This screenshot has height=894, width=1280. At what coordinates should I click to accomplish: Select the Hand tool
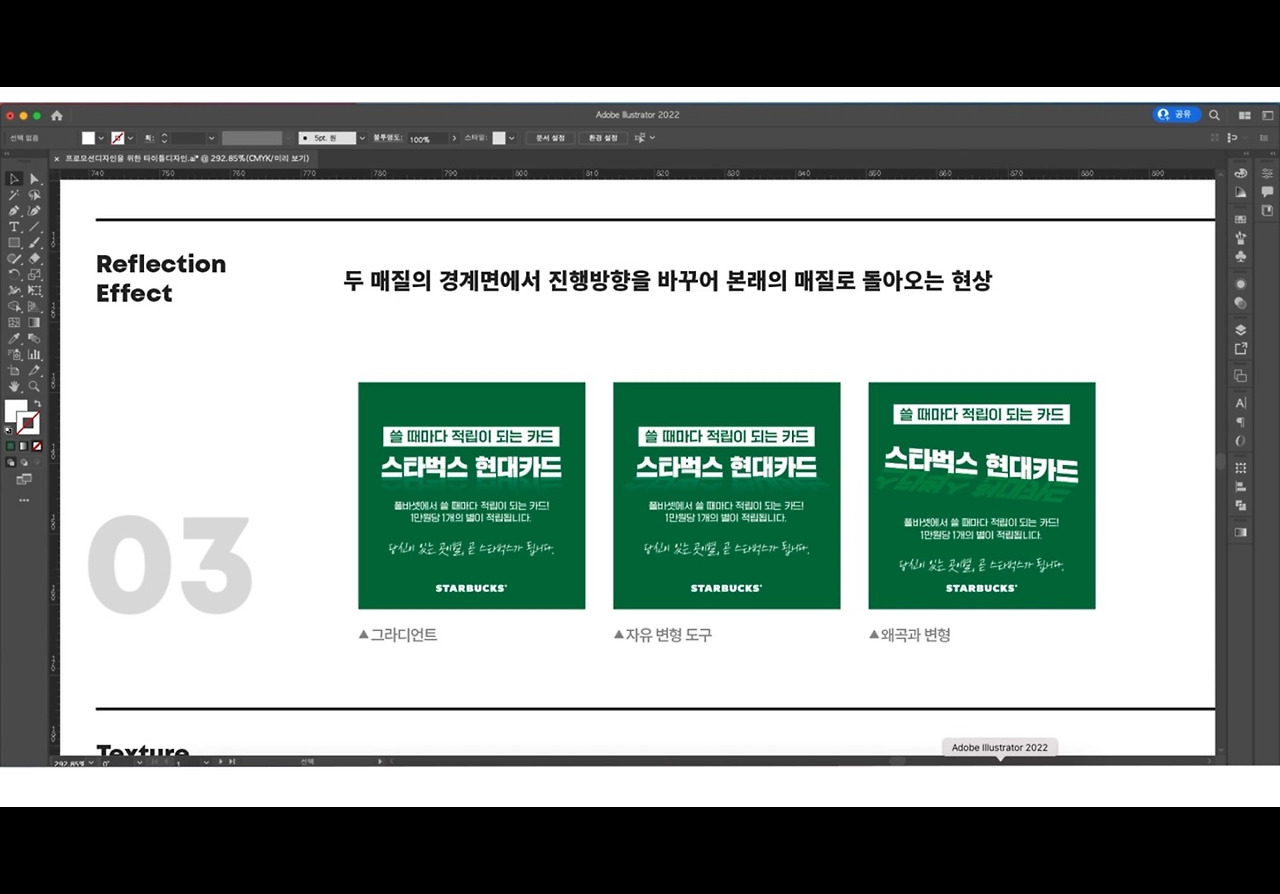pos(14,387)
